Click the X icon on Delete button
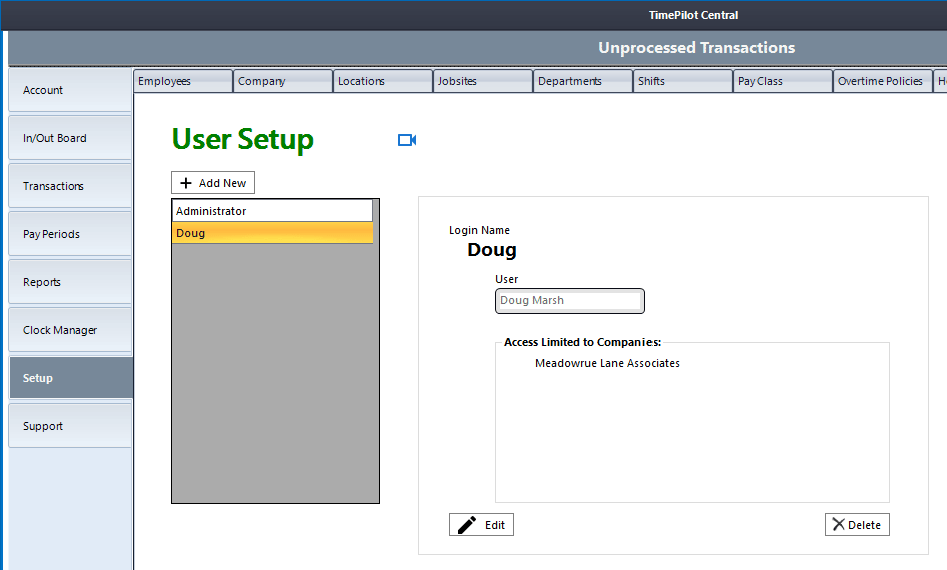 838,525
